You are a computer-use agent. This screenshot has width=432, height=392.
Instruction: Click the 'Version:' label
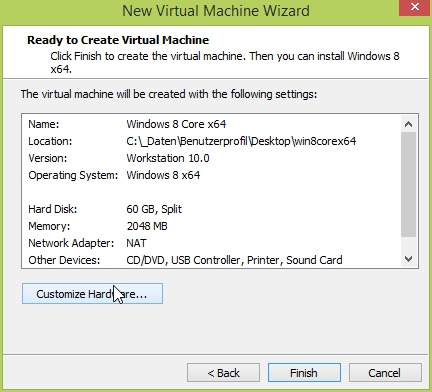click(x=48, y=158)
